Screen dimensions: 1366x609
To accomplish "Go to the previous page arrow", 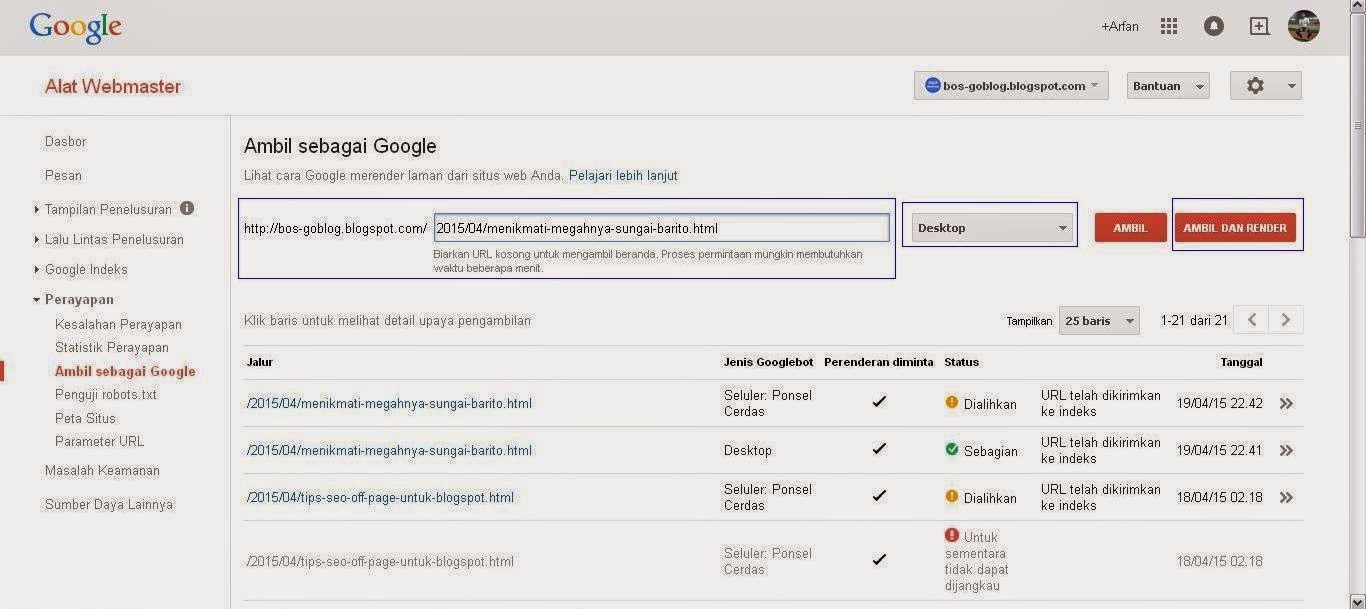I will (1251, 320).
